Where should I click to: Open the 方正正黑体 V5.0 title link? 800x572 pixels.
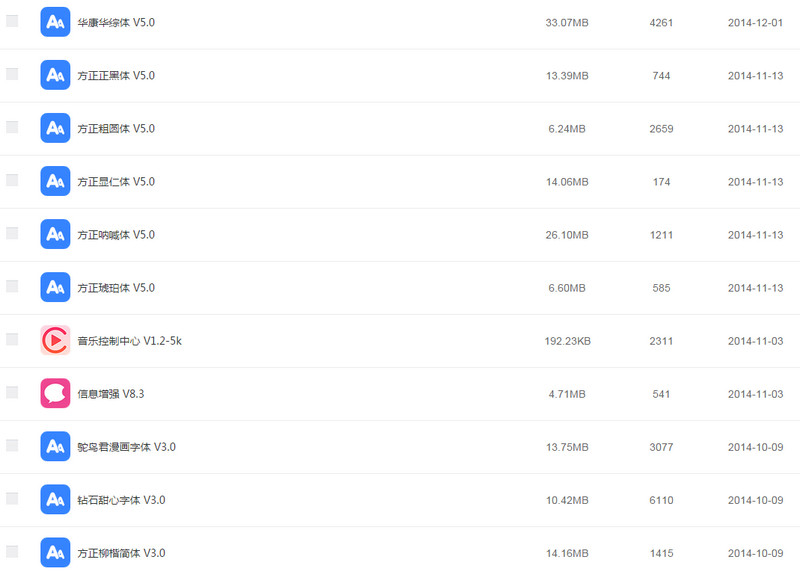point(116,75)
